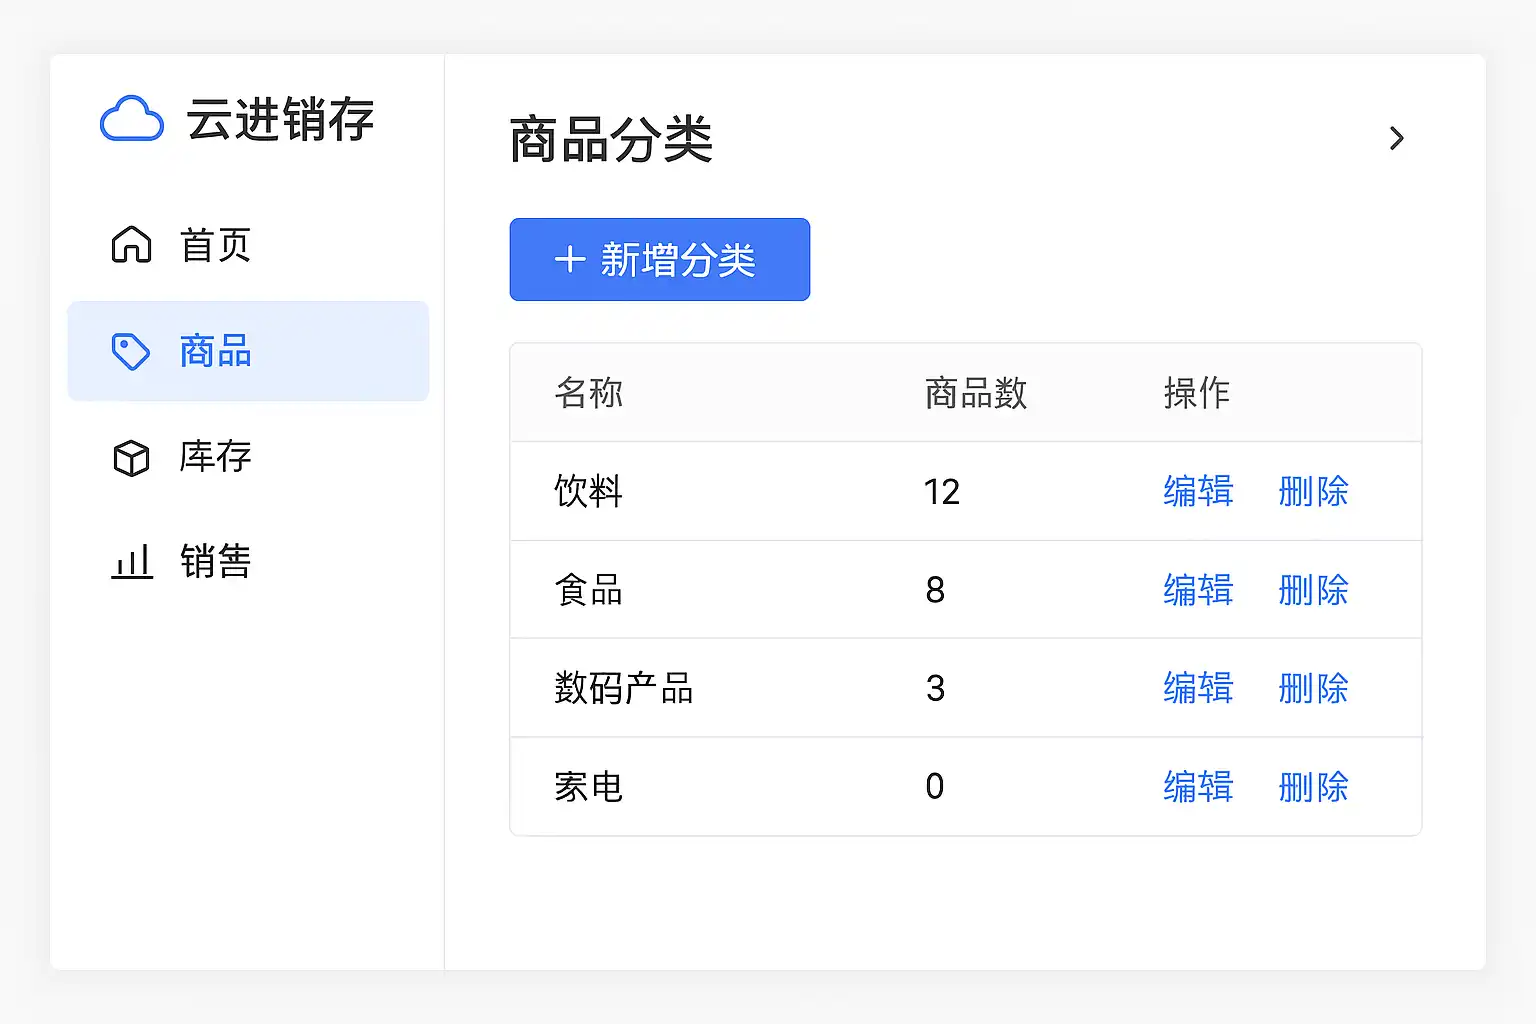
Task: Click the cloud logo icon
Action: pyautogui.click(x=132, y=119)
